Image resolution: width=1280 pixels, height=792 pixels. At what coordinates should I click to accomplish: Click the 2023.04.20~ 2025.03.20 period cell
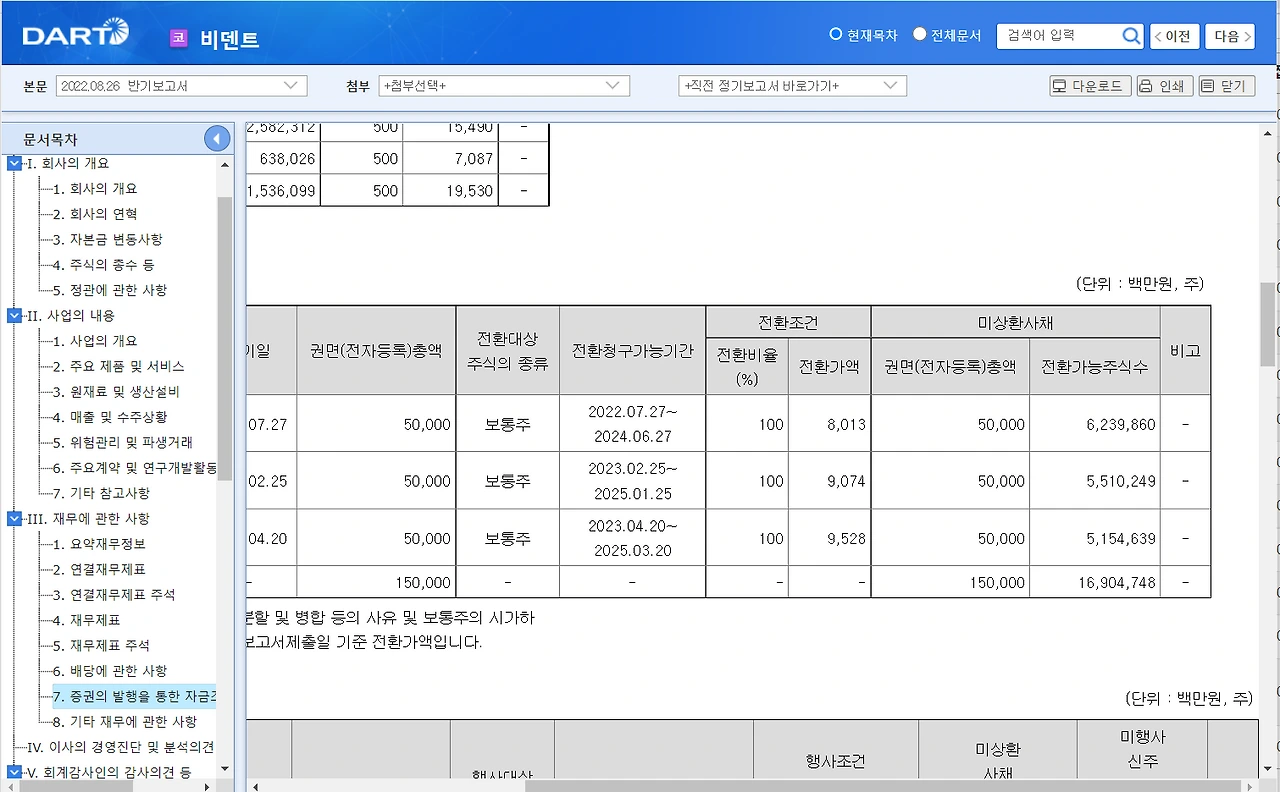pyautogui.click(x=632, y=538)
